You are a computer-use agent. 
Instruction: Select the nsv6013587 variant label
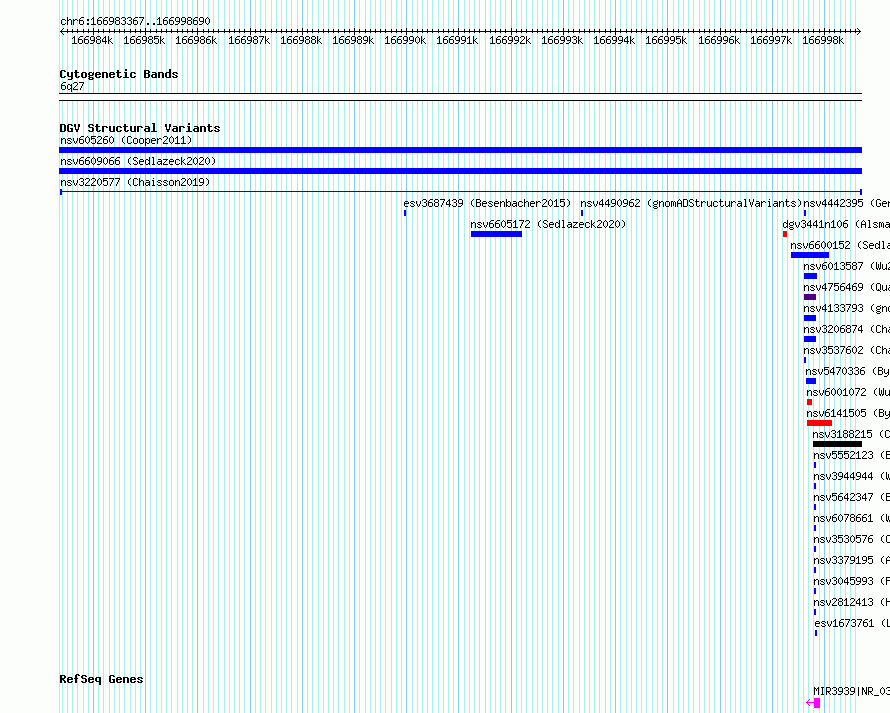click(846, 266)
